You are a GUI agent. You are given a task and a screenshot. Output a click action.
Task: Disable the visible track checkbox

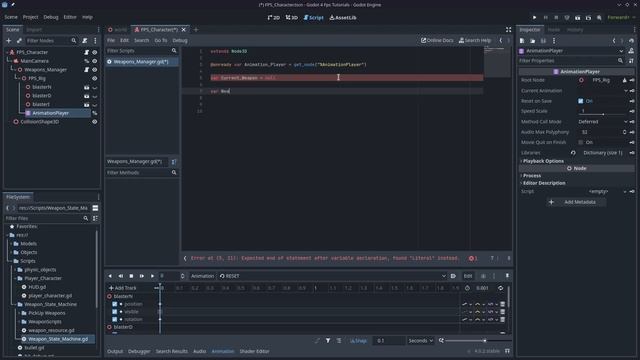pos(115,312)
